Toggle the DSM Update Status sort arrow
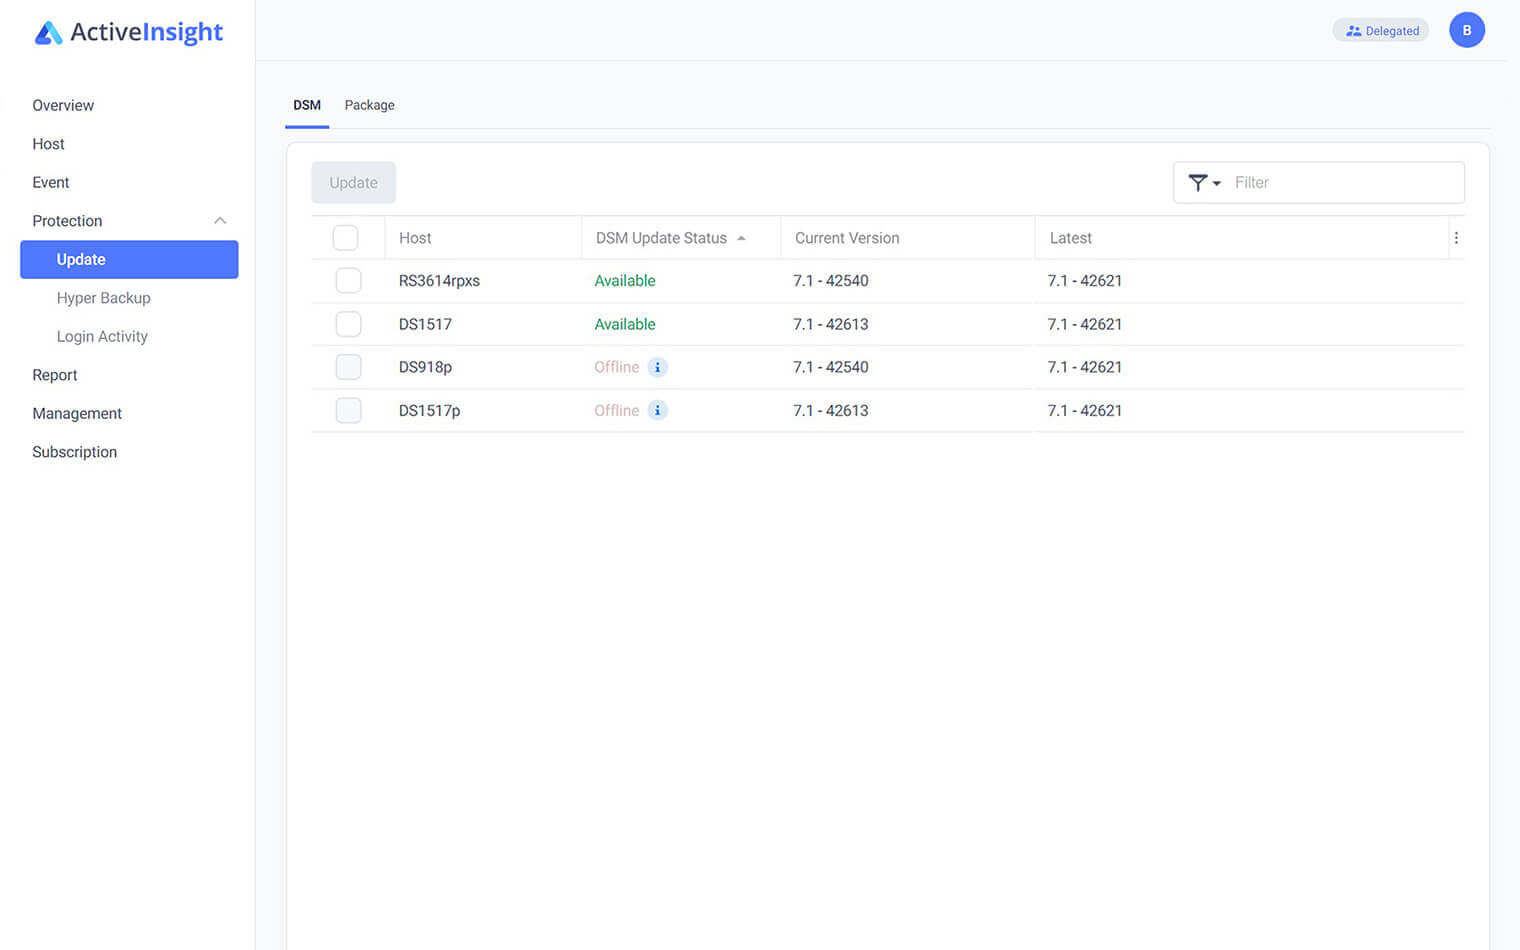Screen dimensions: 1520x950 pyautogui.click(x=741, y=238)
